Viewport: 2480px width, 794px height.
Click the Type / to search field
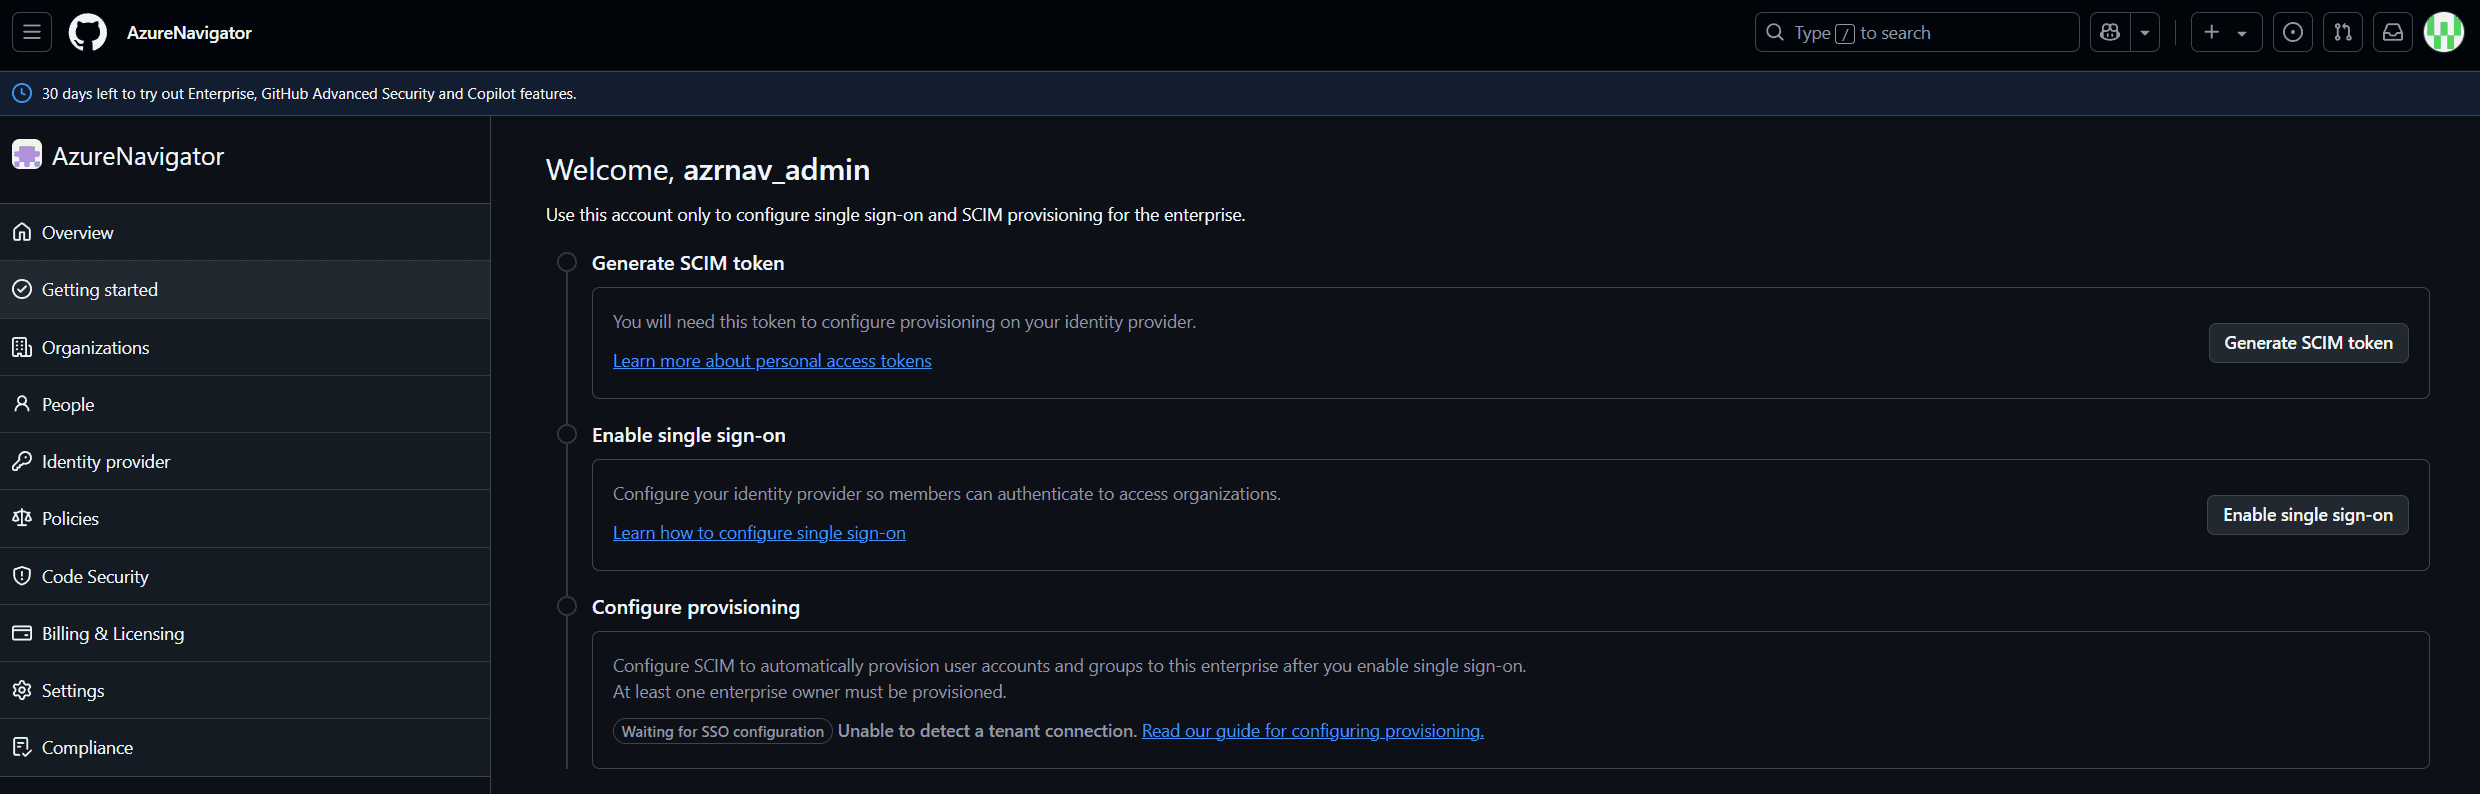pyautogui.click(x=1915, y=32)
